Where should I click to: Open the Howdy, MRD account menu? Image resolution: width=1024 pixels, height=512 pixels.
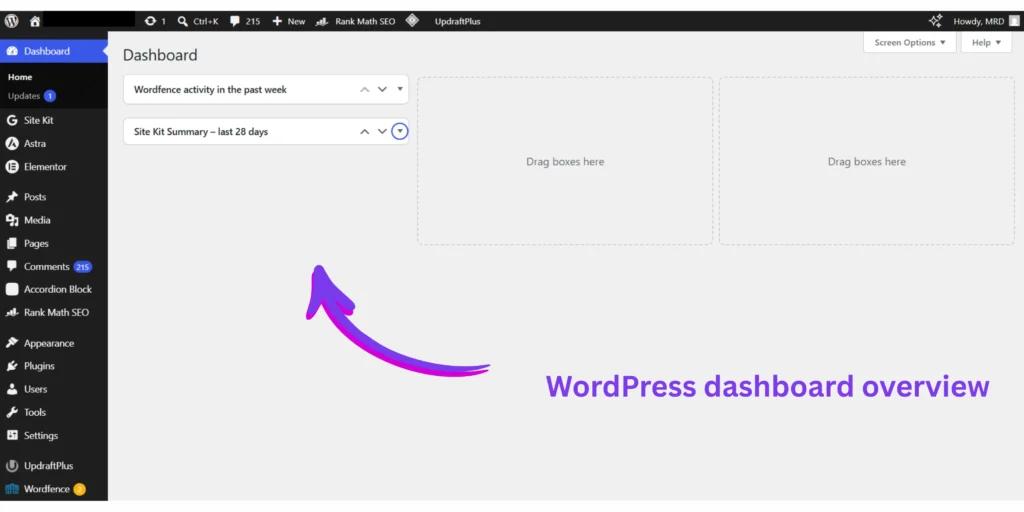pyautogui.click(x=985, y=21)
